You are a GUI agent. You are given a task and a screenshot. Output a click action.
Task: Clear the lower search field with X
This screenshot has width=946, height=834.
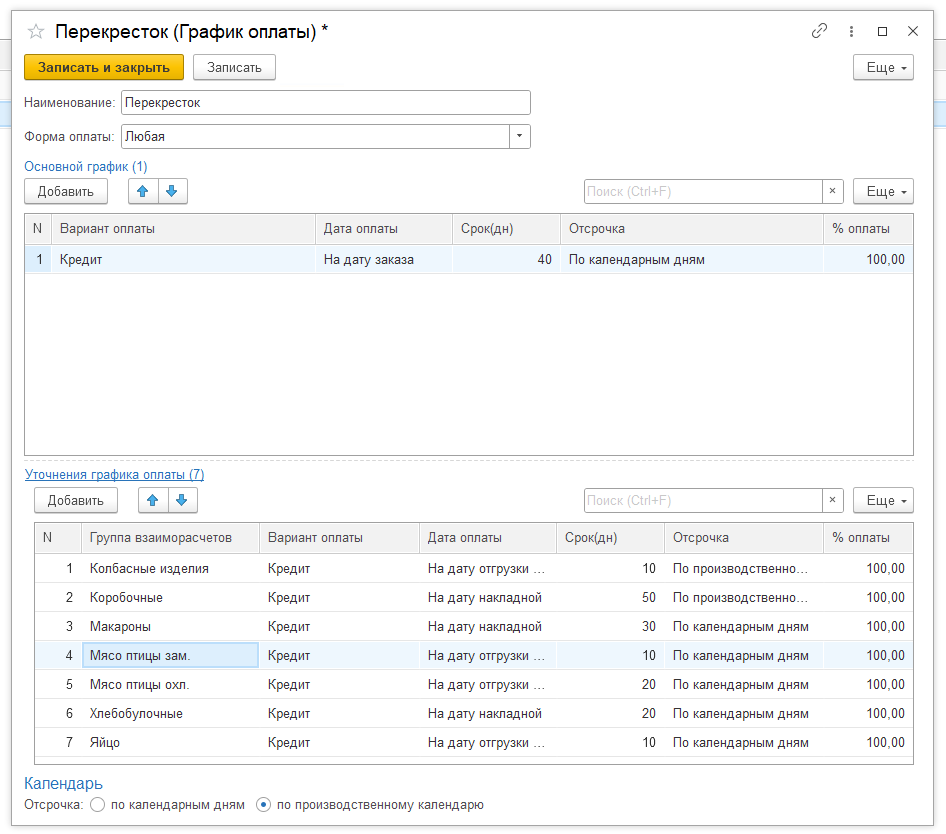833,500
